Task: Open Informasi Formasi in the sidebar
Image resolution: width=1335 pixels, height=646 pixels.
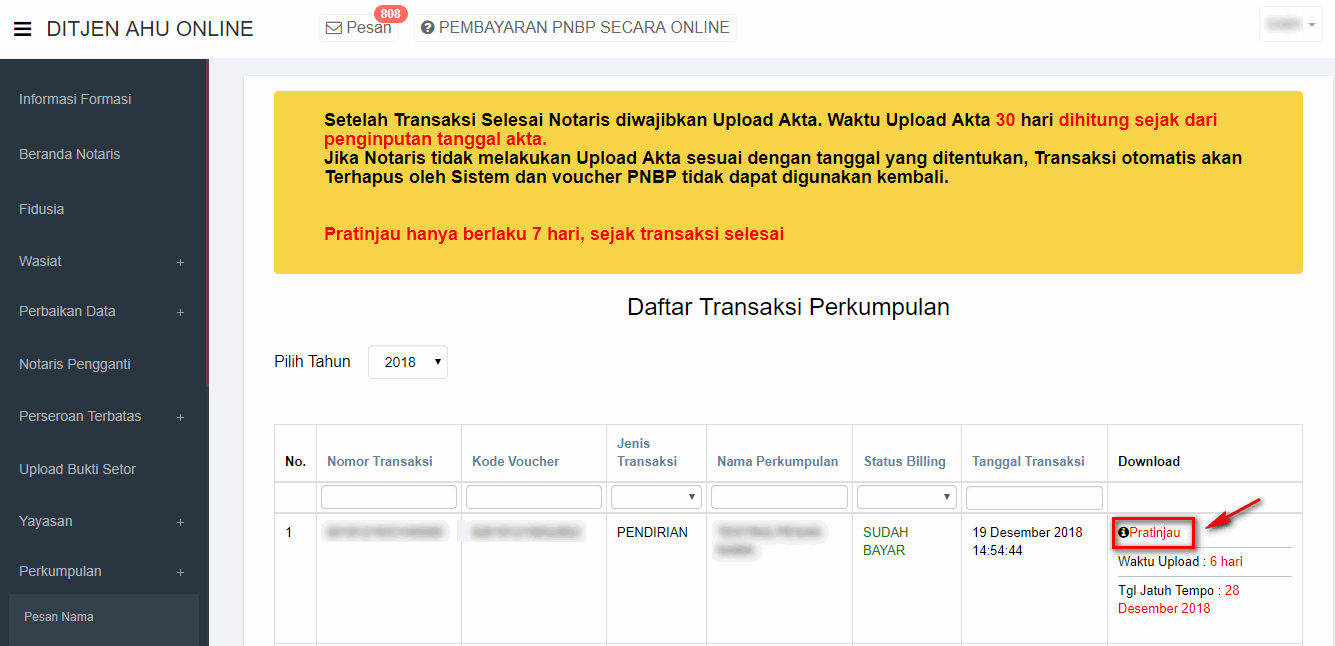Action: tap(75, 99)
